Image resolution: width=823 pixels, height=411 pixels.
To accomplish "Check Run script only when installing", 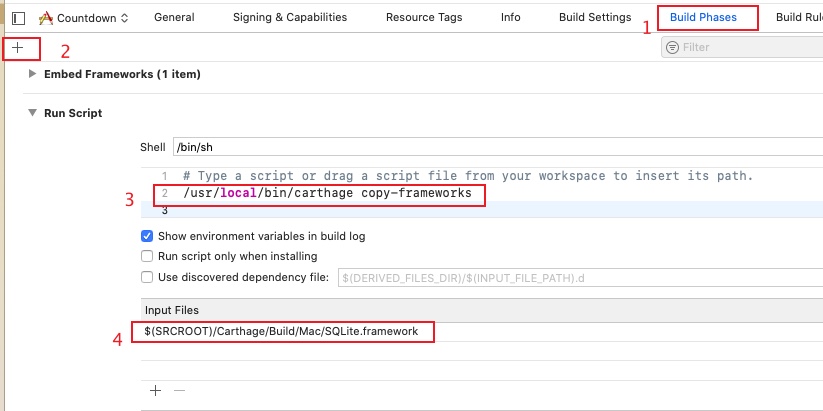I will [x=148, y=256].
